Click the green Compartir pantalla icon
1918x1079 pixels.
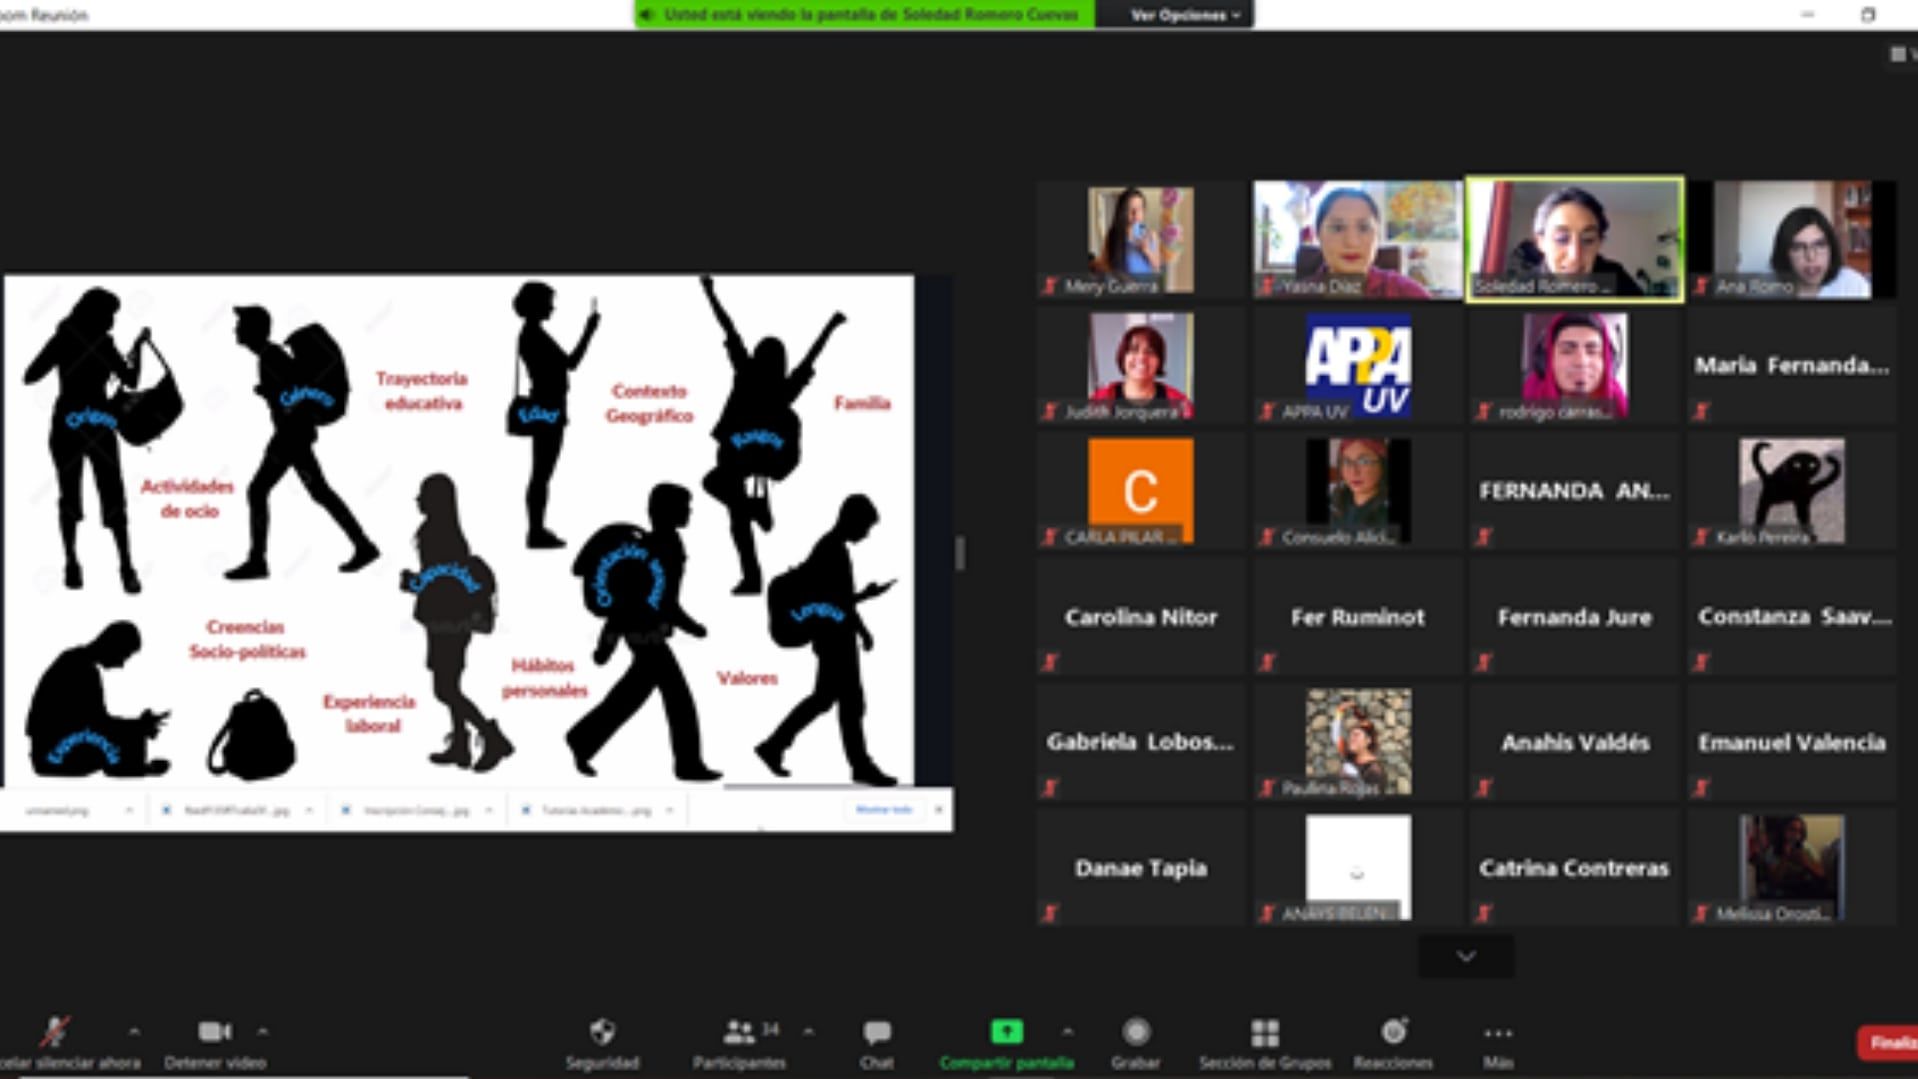click(1006, 1032)
